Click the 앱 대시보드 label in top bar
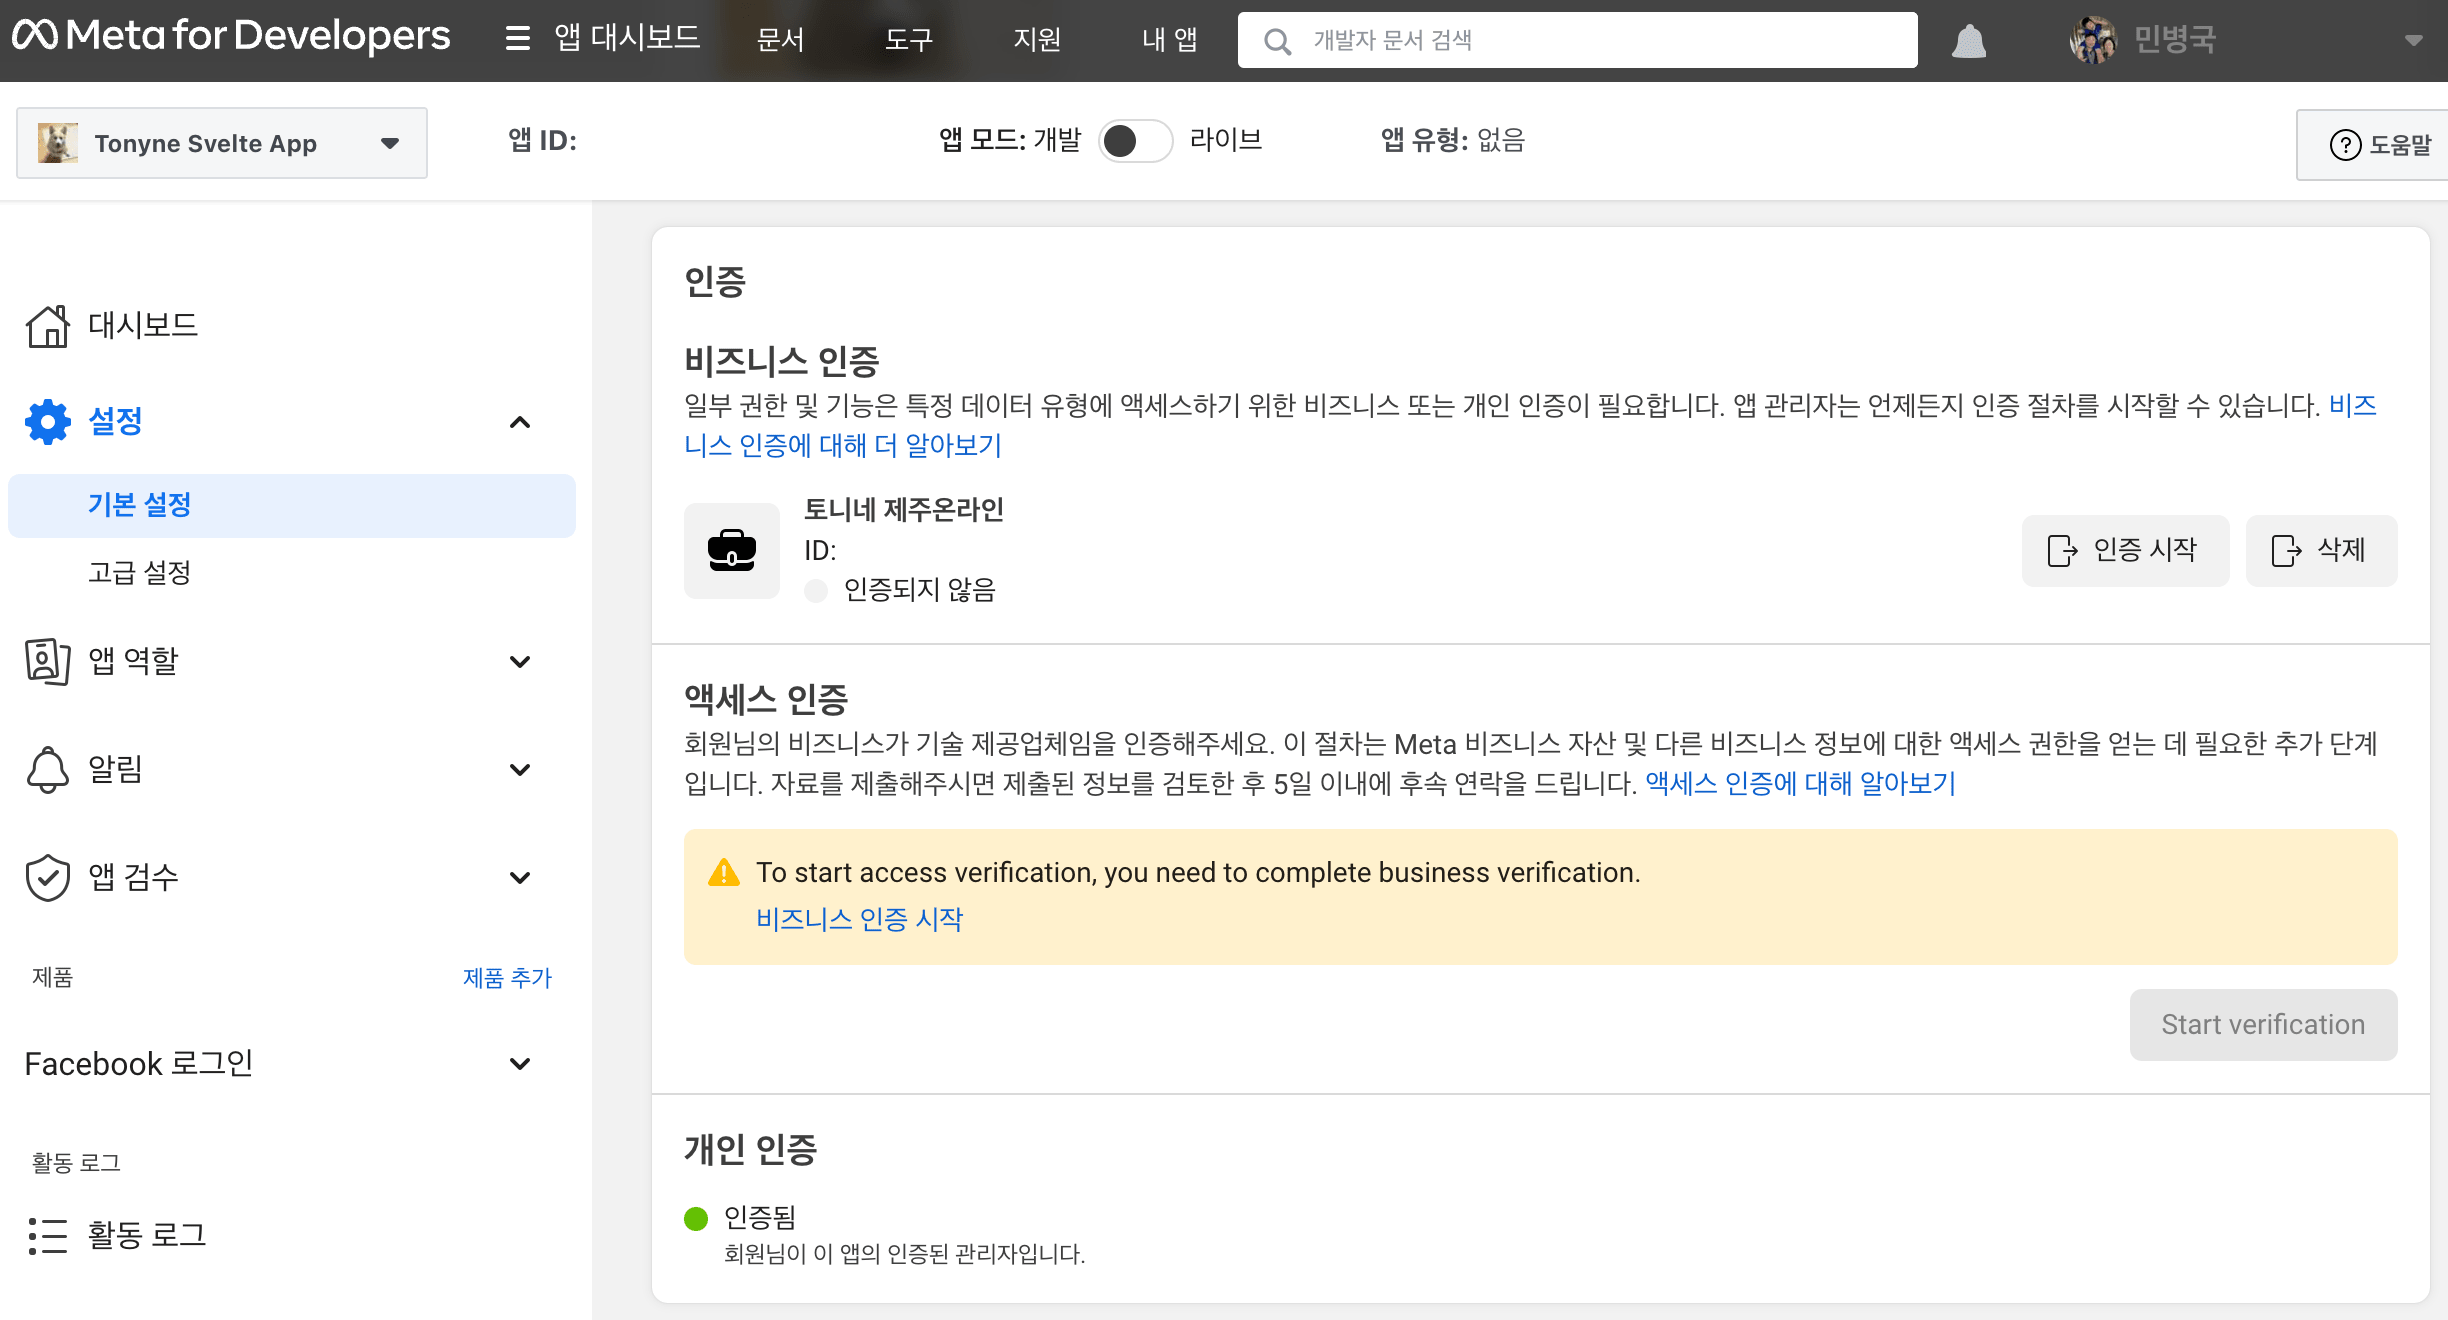The image size is (2448, 1320). [x=628, y=38]
